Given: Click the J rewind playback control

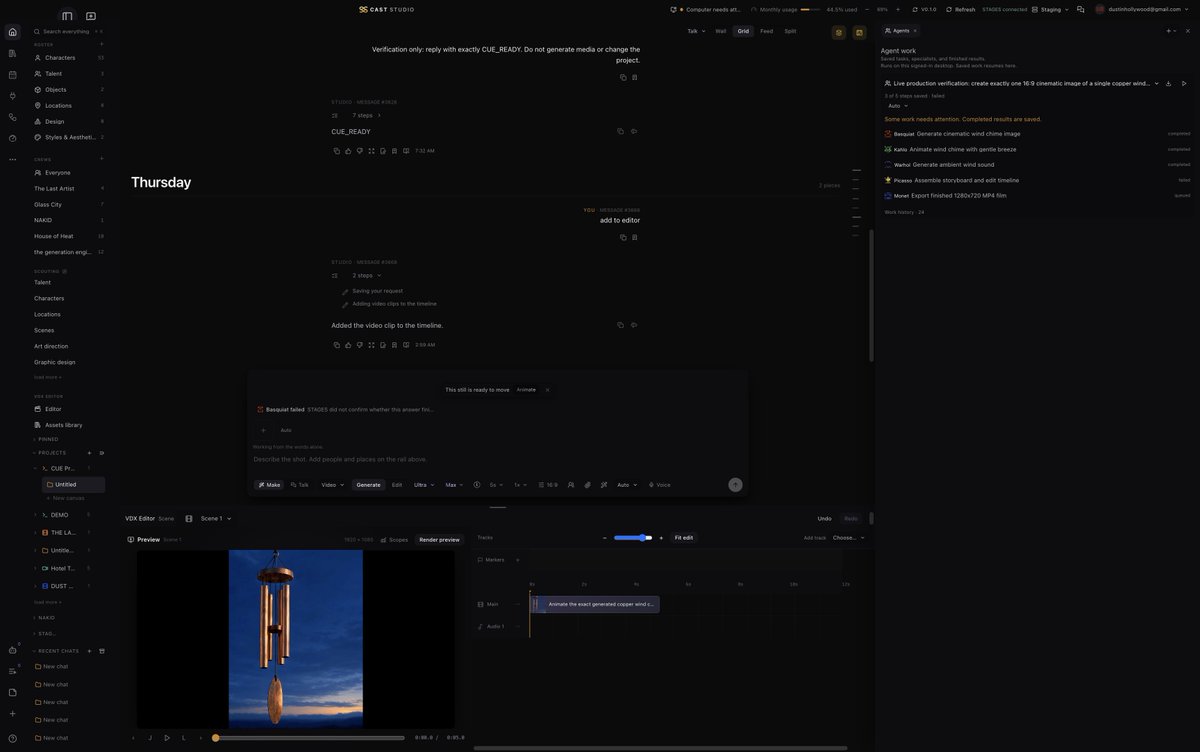Looking at the screenshot, I should tap(150, 738).
